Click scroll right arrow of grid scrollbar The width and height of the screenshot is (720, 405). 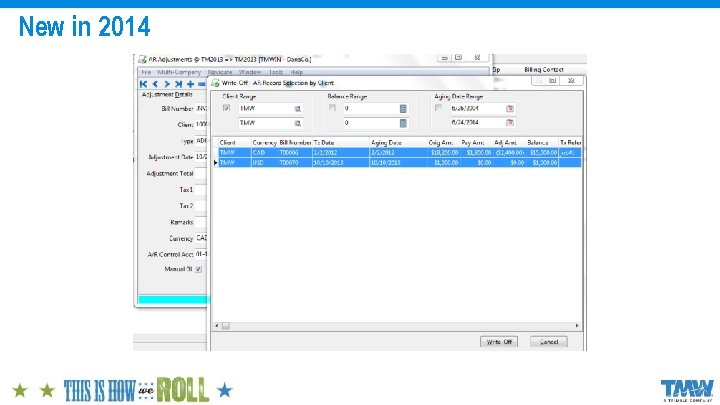click(x=577, y=326)
